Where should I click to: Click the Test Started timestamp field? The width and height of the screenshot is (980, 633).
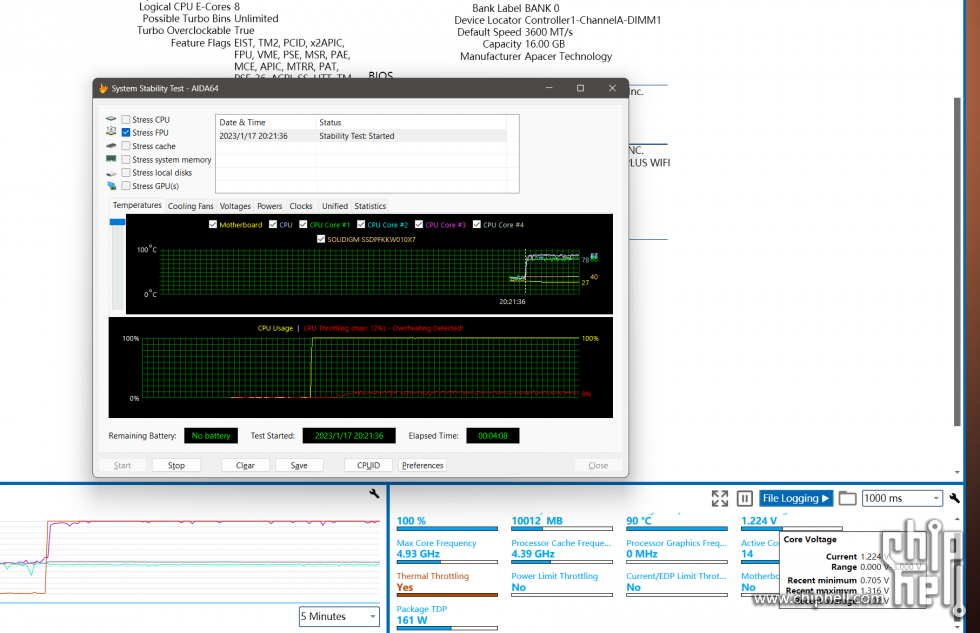[349, 436]
